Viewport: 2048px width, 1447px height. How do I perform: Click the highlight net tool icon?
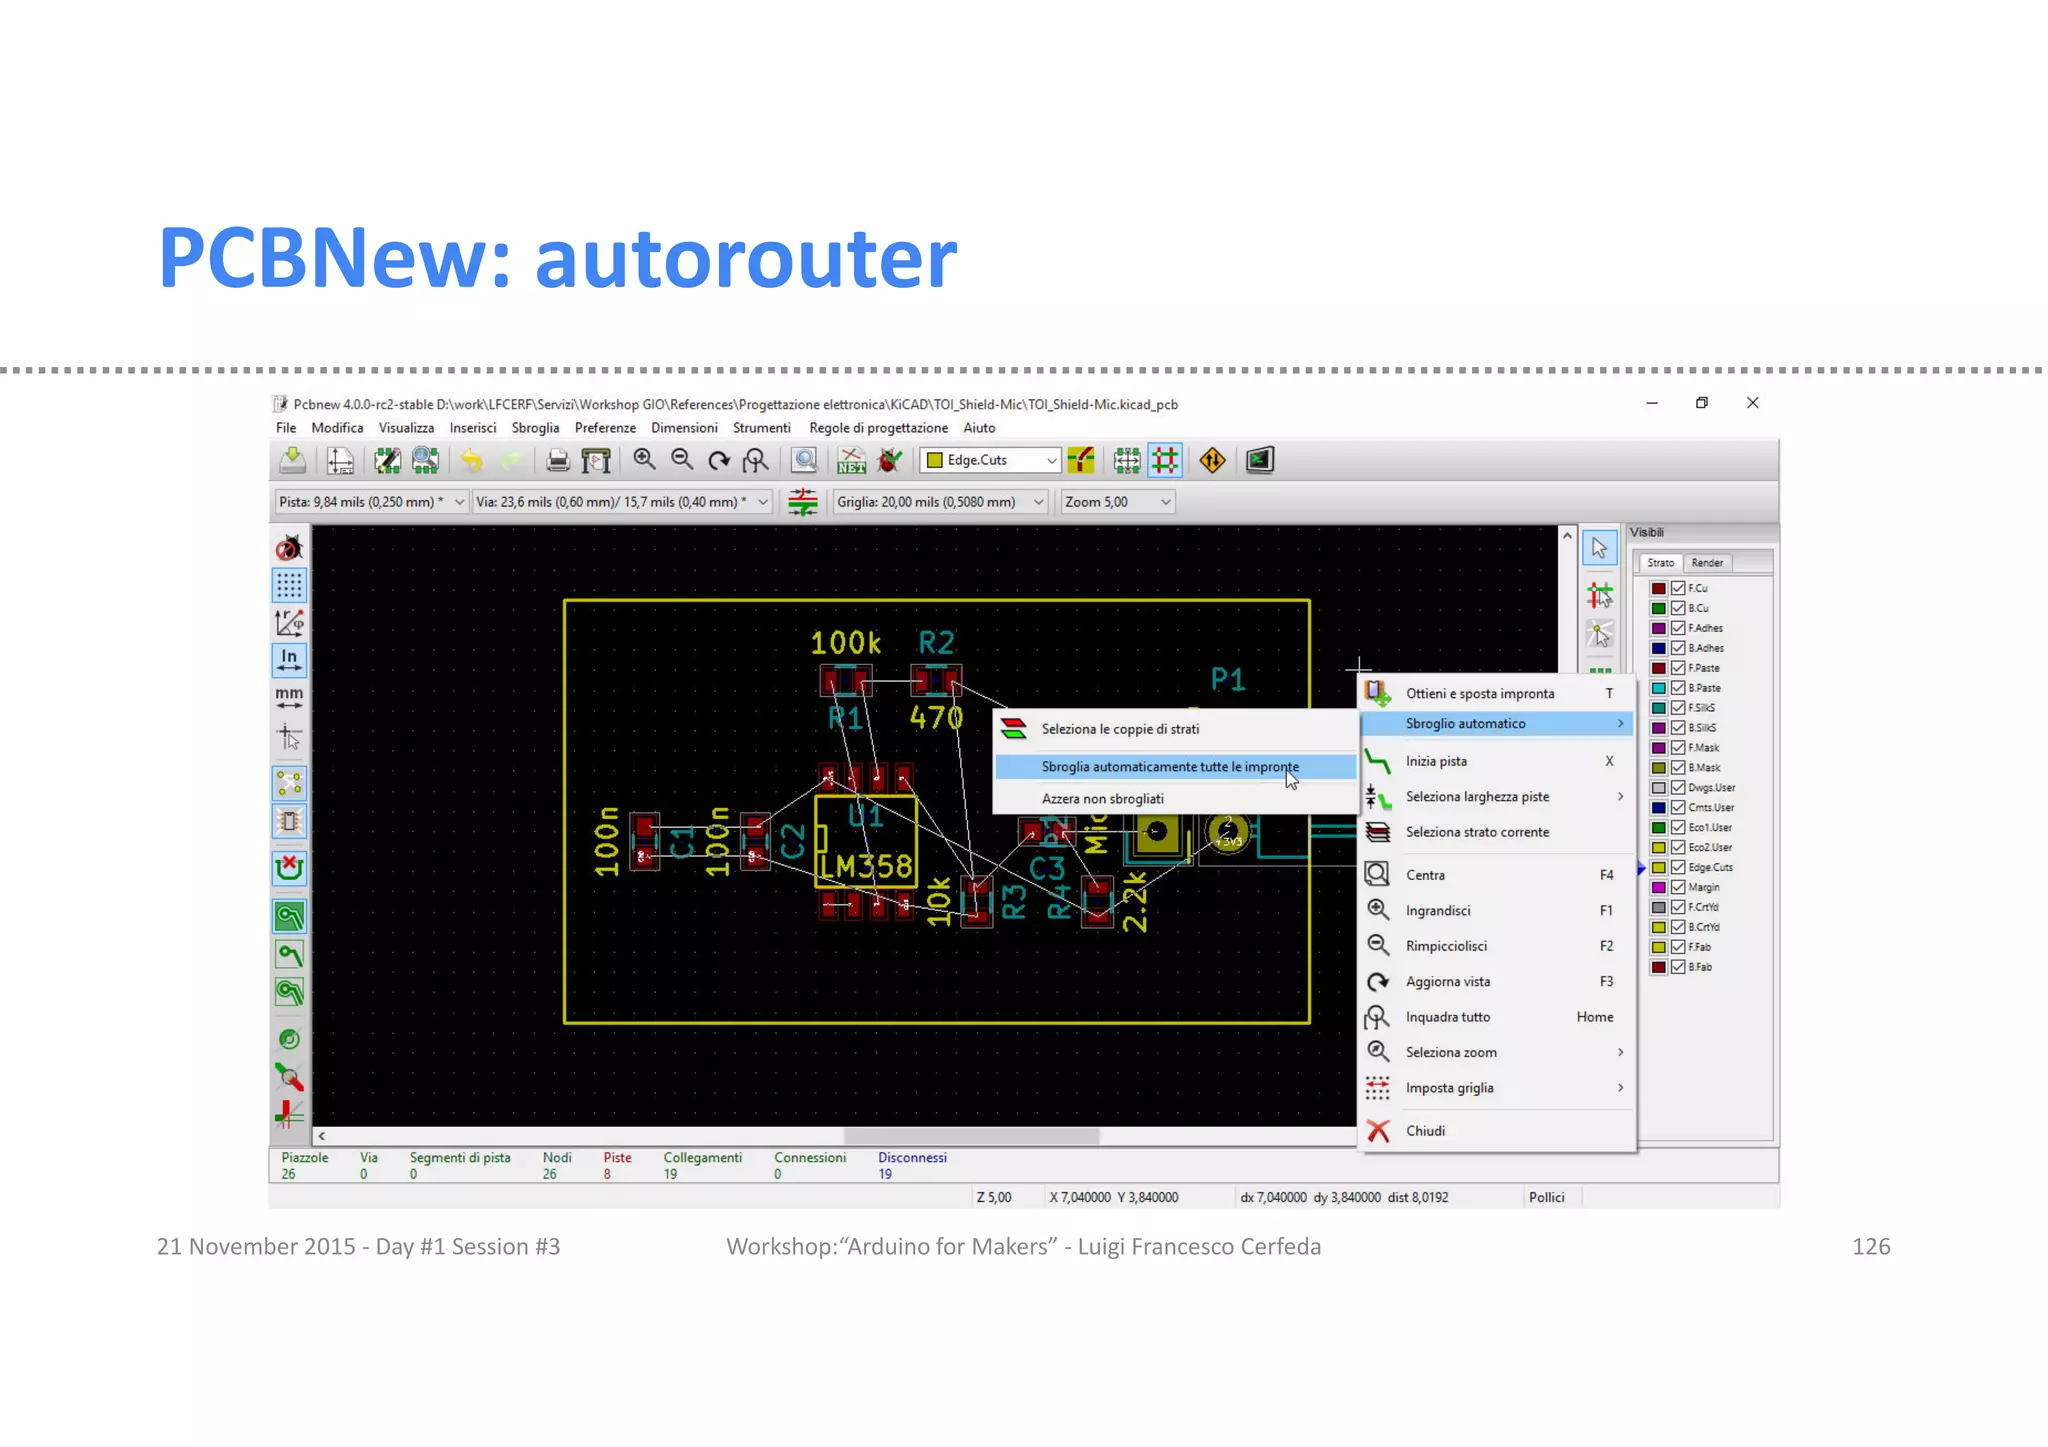(1600, 595)
